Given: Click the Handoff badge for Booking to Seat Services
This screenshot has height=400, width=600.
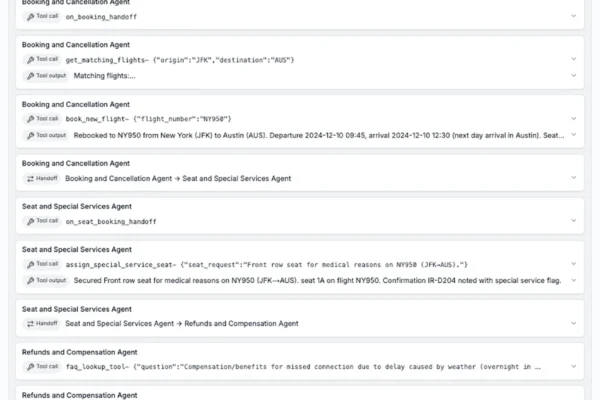Looking at the screenshot, I should click(42, 178).
